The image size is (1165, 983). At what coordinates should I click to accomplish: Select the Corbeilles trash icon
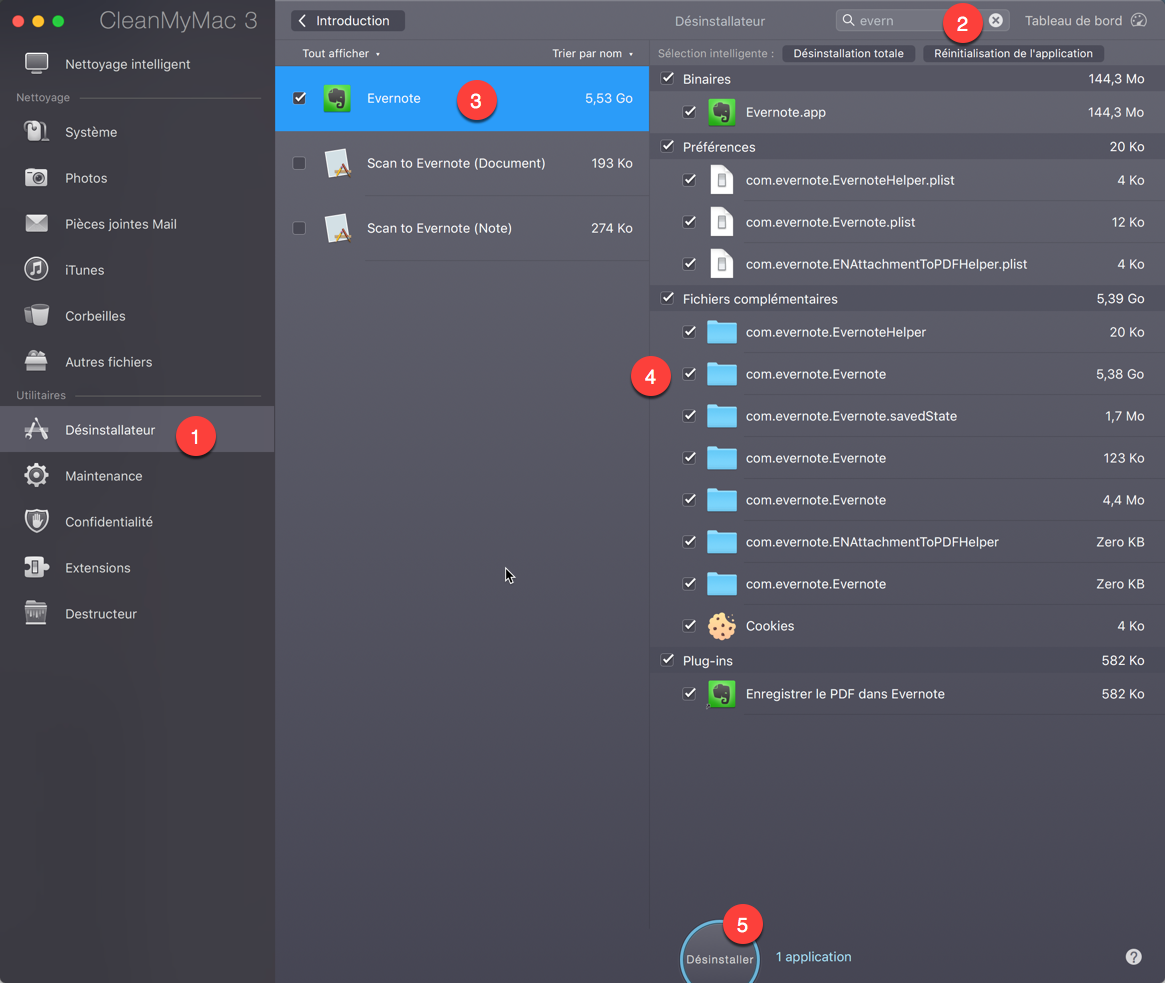36,315
